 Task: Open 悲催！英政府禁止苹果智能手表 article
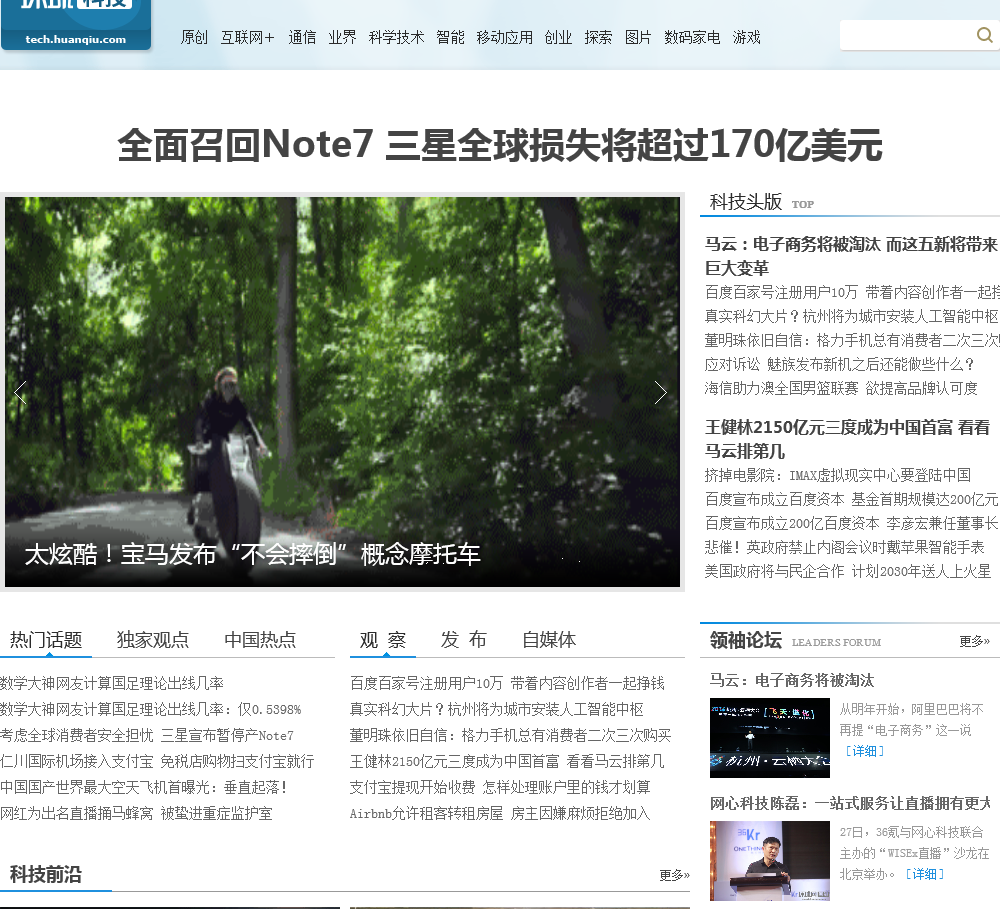pyautogui.click(x=844, y=547)
